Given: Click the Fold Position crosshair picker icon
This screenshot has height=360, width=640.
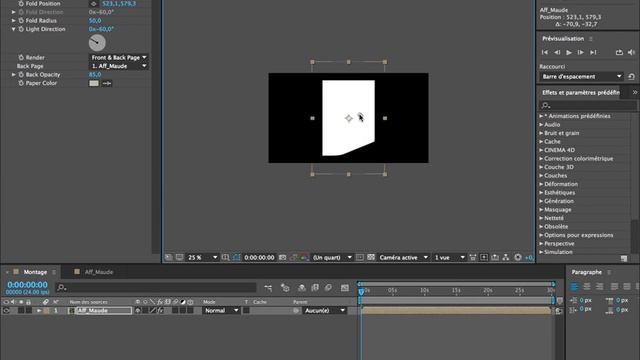Looking at the screenshot, I should pyautogui.click(x=93, y=4).
